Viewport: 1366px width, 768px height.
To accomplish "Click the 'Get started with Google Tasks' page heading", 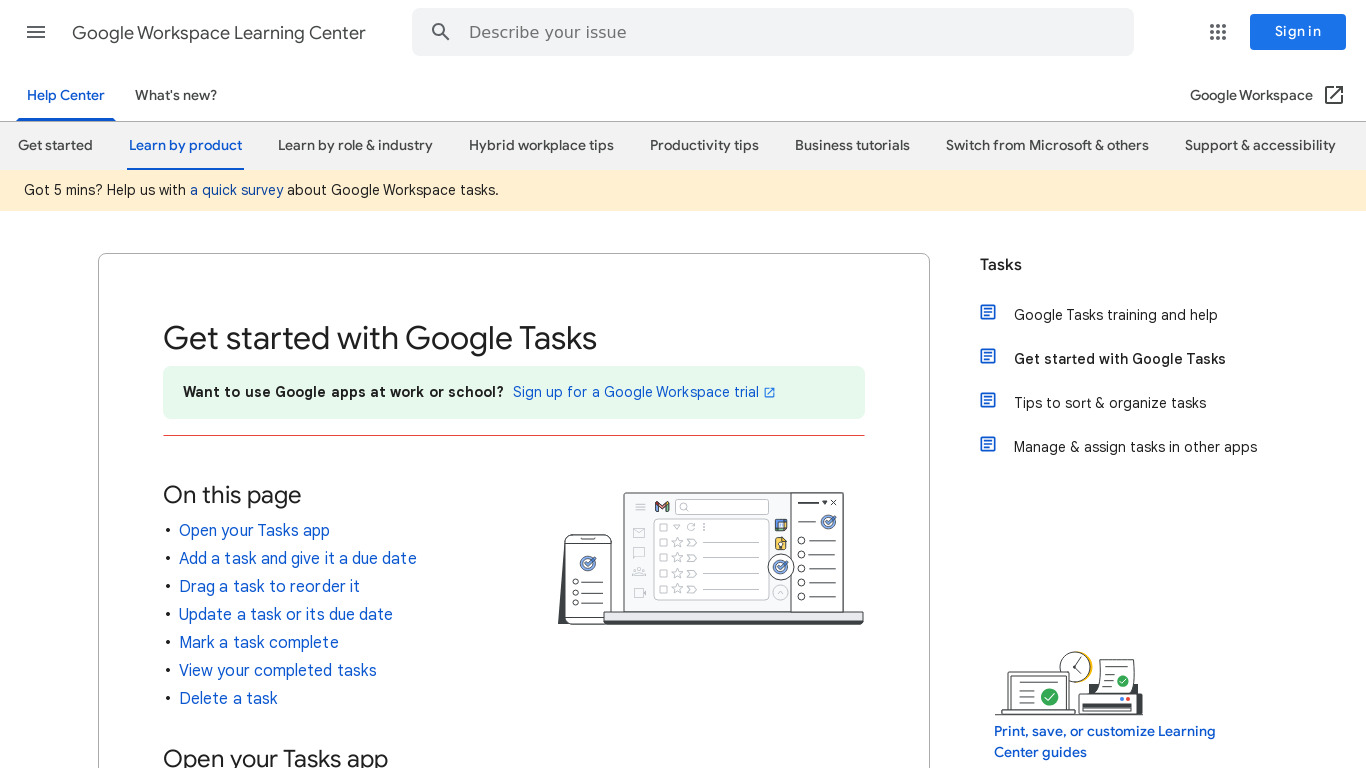I will pyautogui.click(x=380, y=338).
